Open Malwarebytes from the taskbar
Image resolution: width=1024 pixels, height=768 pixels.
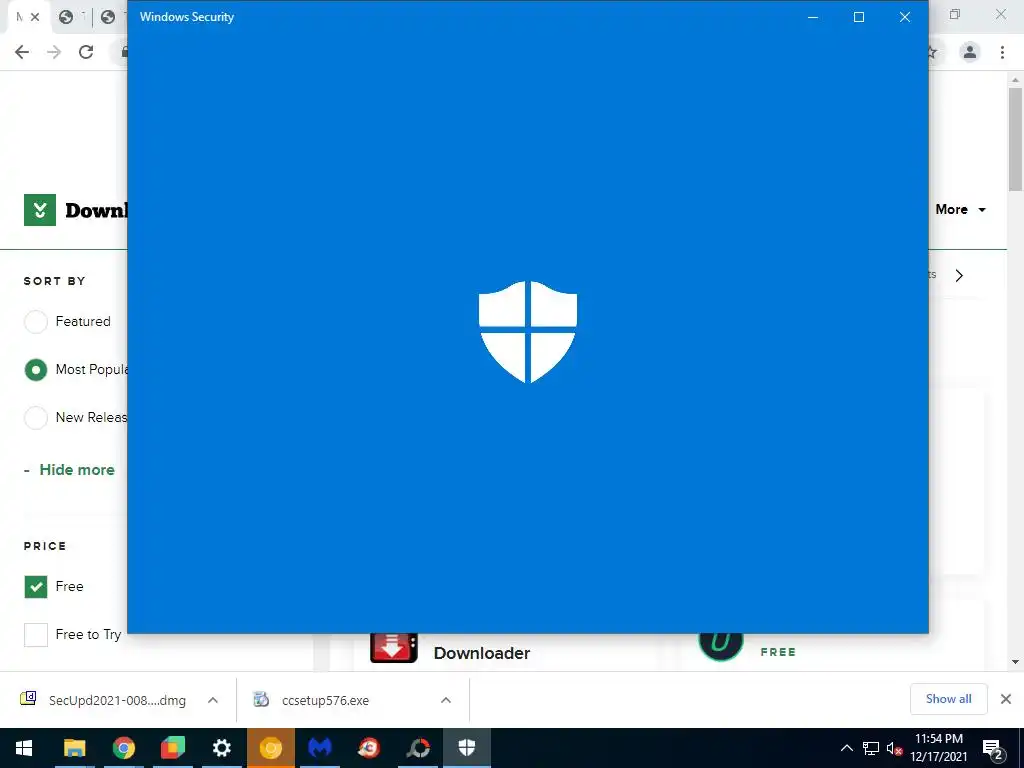click(x=320, y=748)
